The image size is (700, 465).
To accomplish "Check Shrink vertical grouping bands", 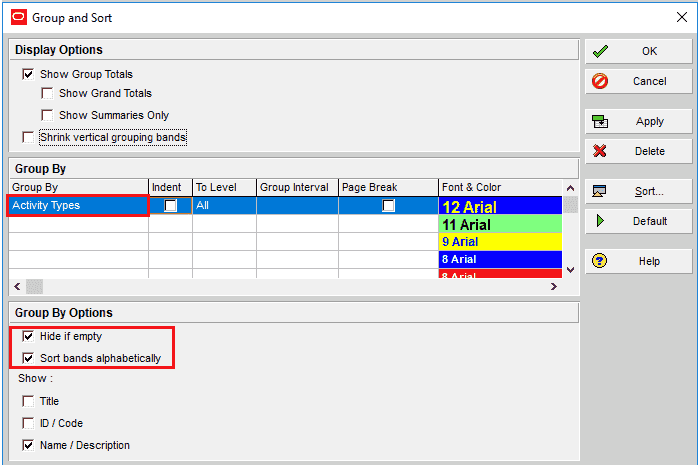I will 28,137.
